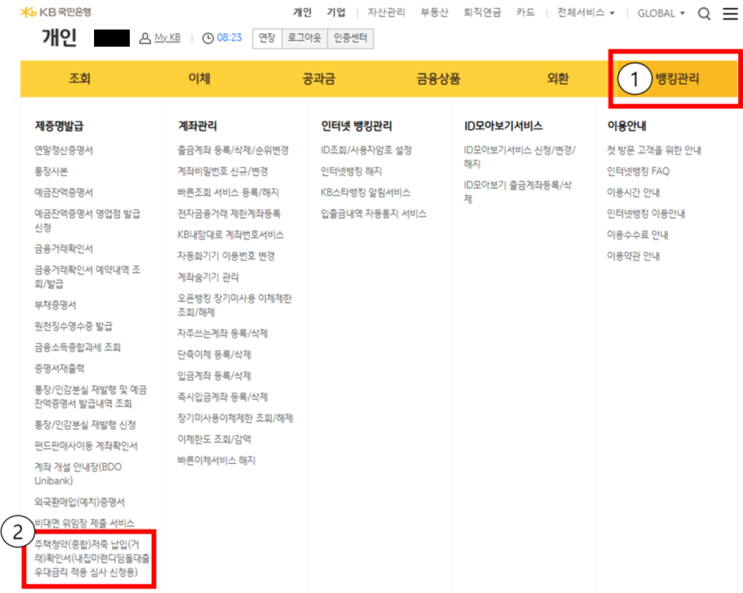Viewport: 743px width, 593px height.
Task: Open the 이체 main menu
Action: (x=199, y=78)
